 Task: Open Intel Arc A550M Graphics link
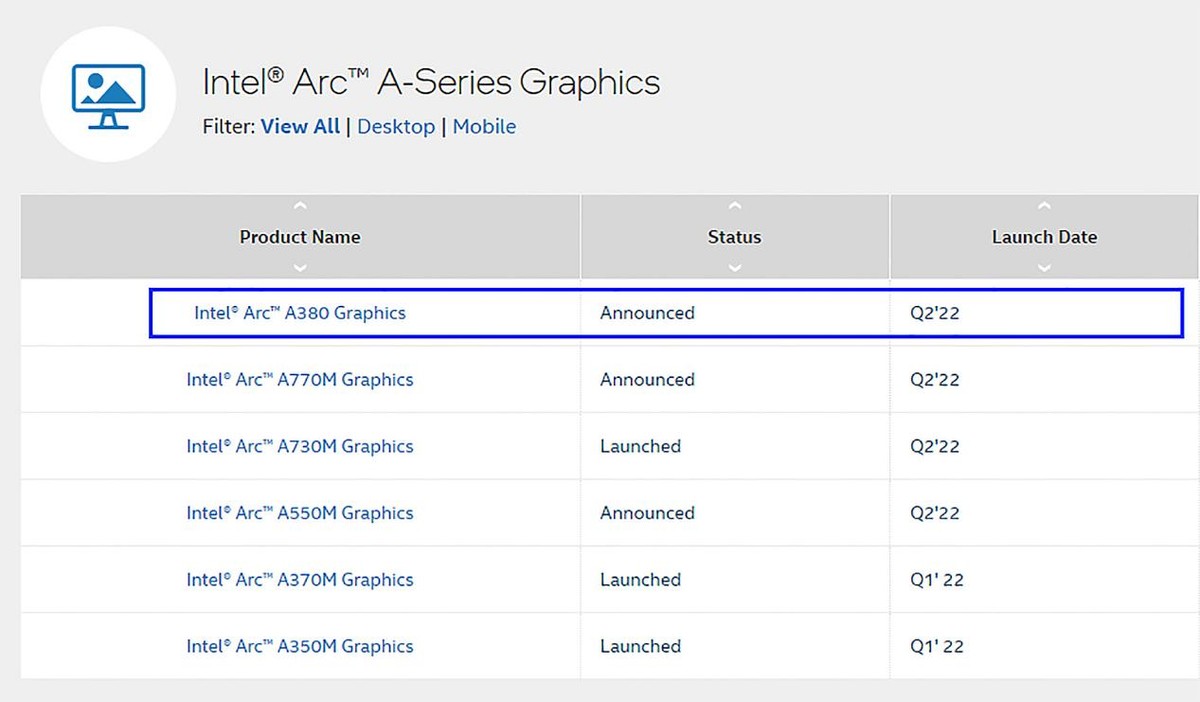pyautogui.click(x=300, y=513)
